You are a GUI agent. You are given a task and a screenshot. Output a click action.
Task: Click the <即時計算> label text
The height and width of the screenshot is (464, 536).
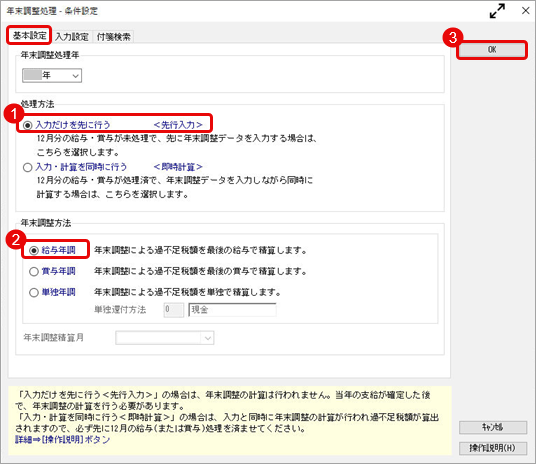point(178,167)
